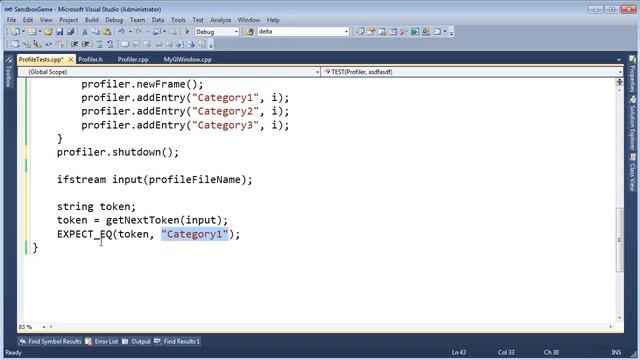Screen dimensions: 640x360
Task: Open the Output panel
Action: [x=137, y=341]
